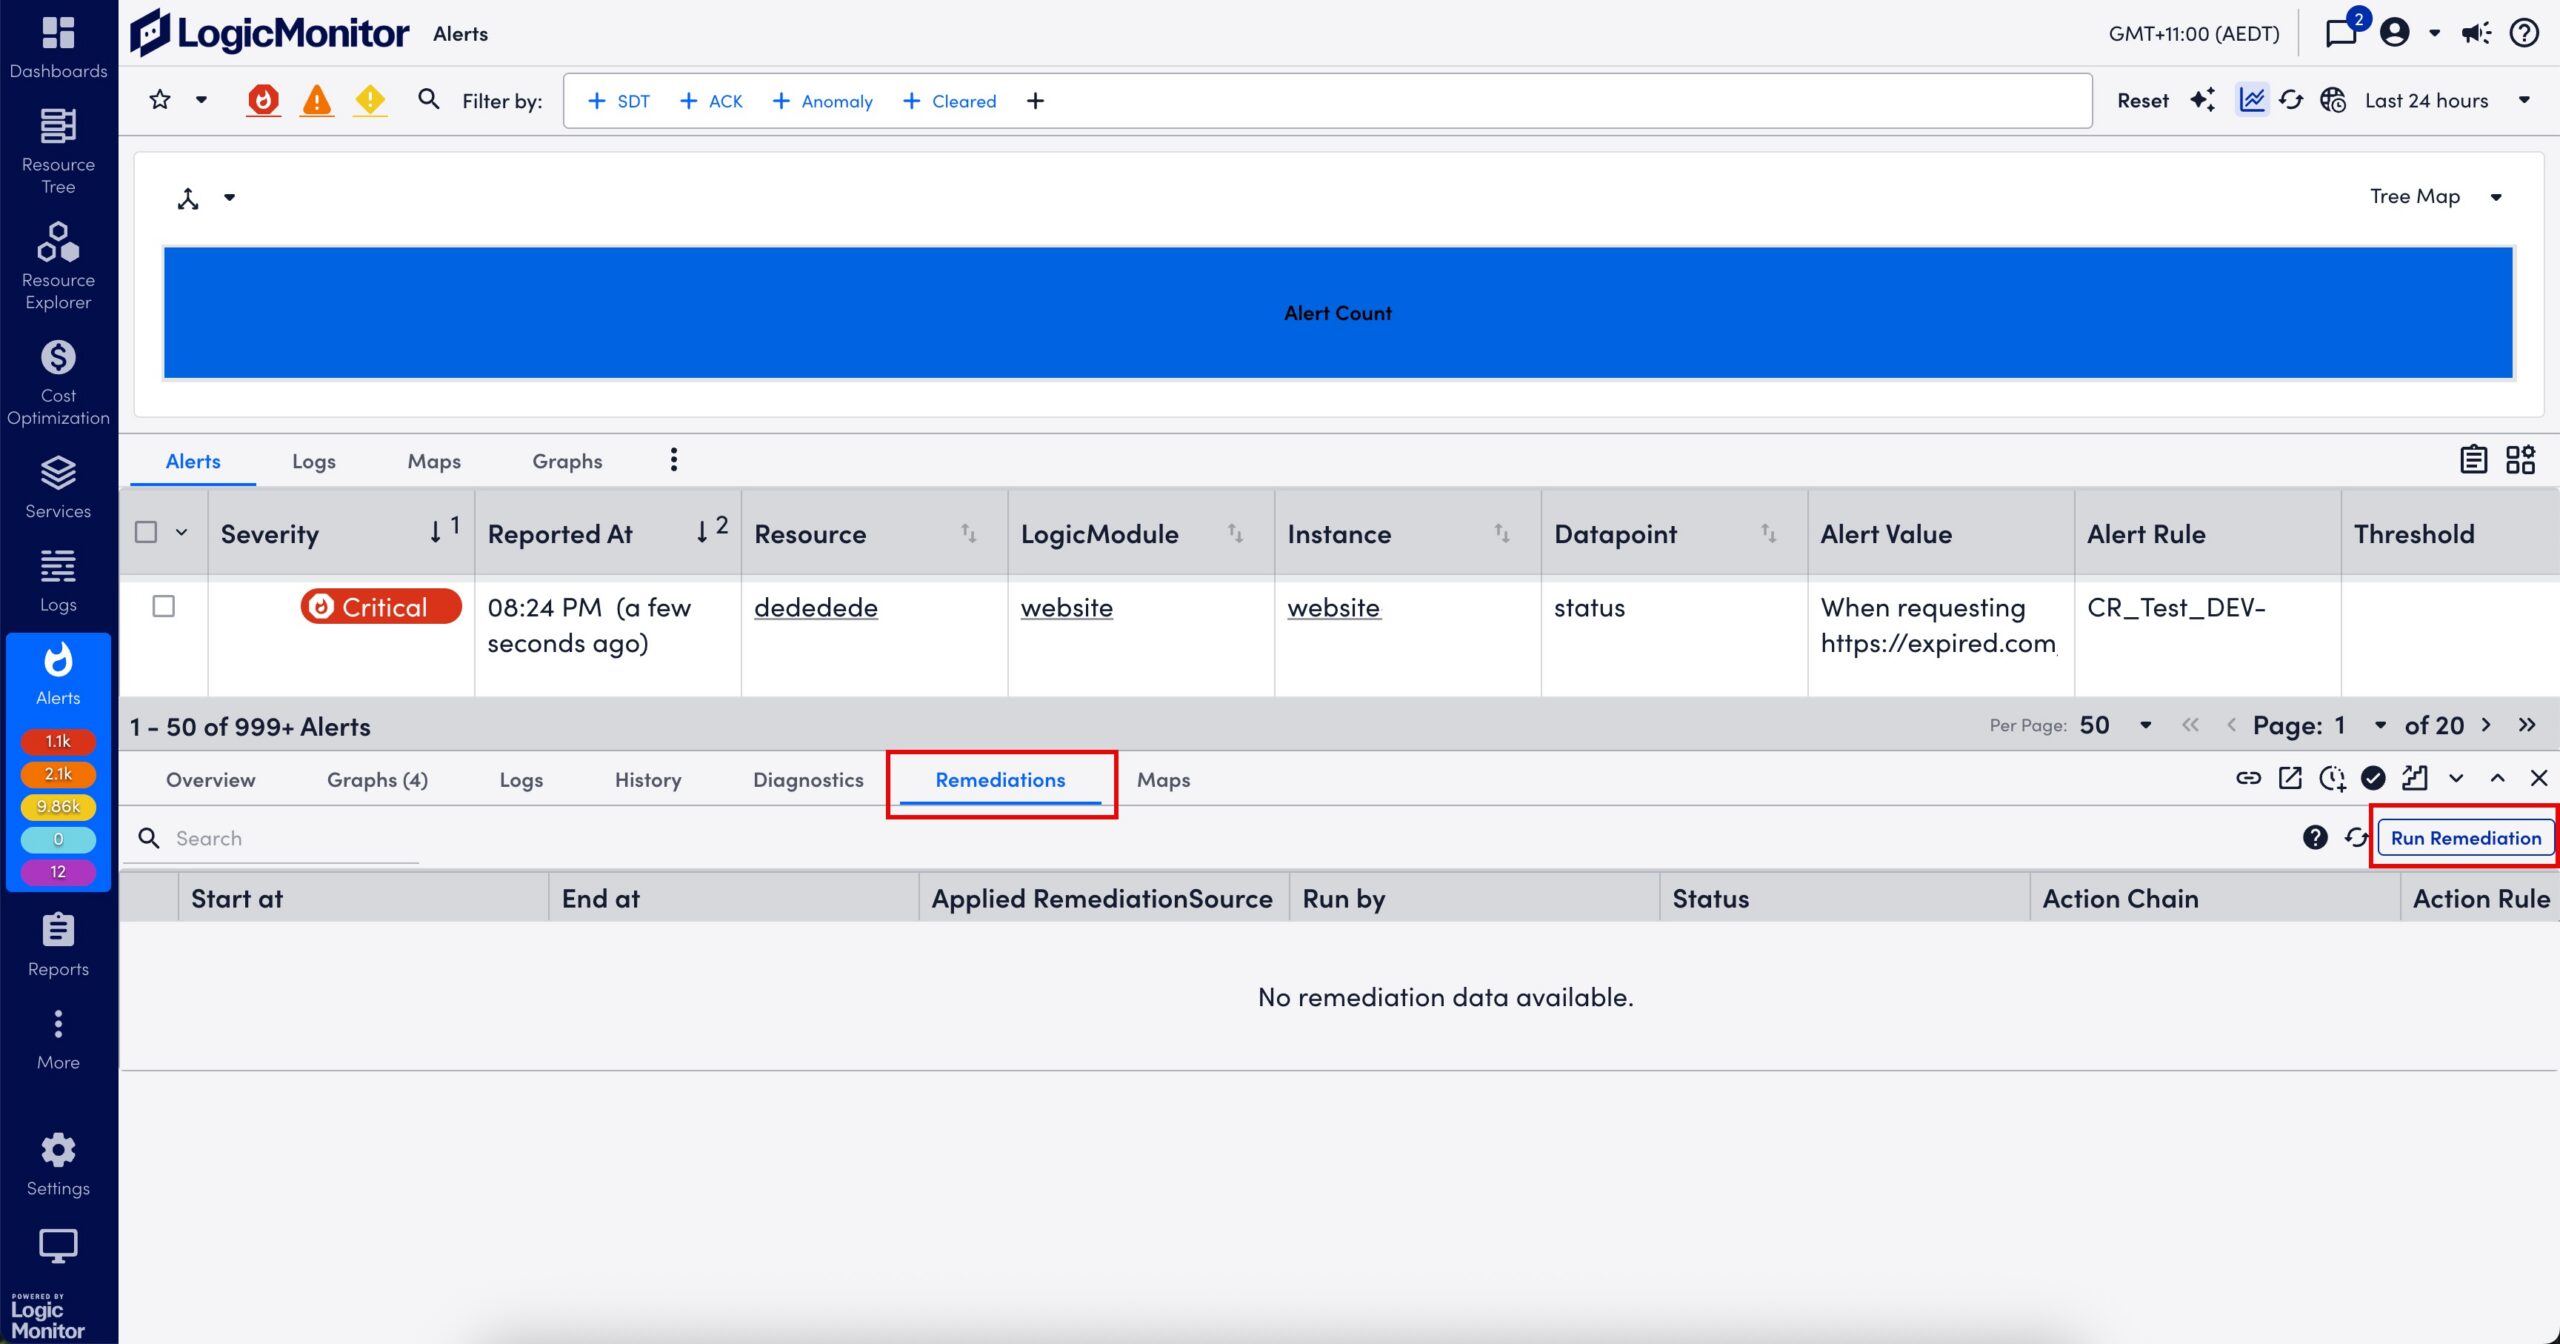Switch to the Logs tab above table
The image size is (2560, 1344).
click(x=314, y=461)
